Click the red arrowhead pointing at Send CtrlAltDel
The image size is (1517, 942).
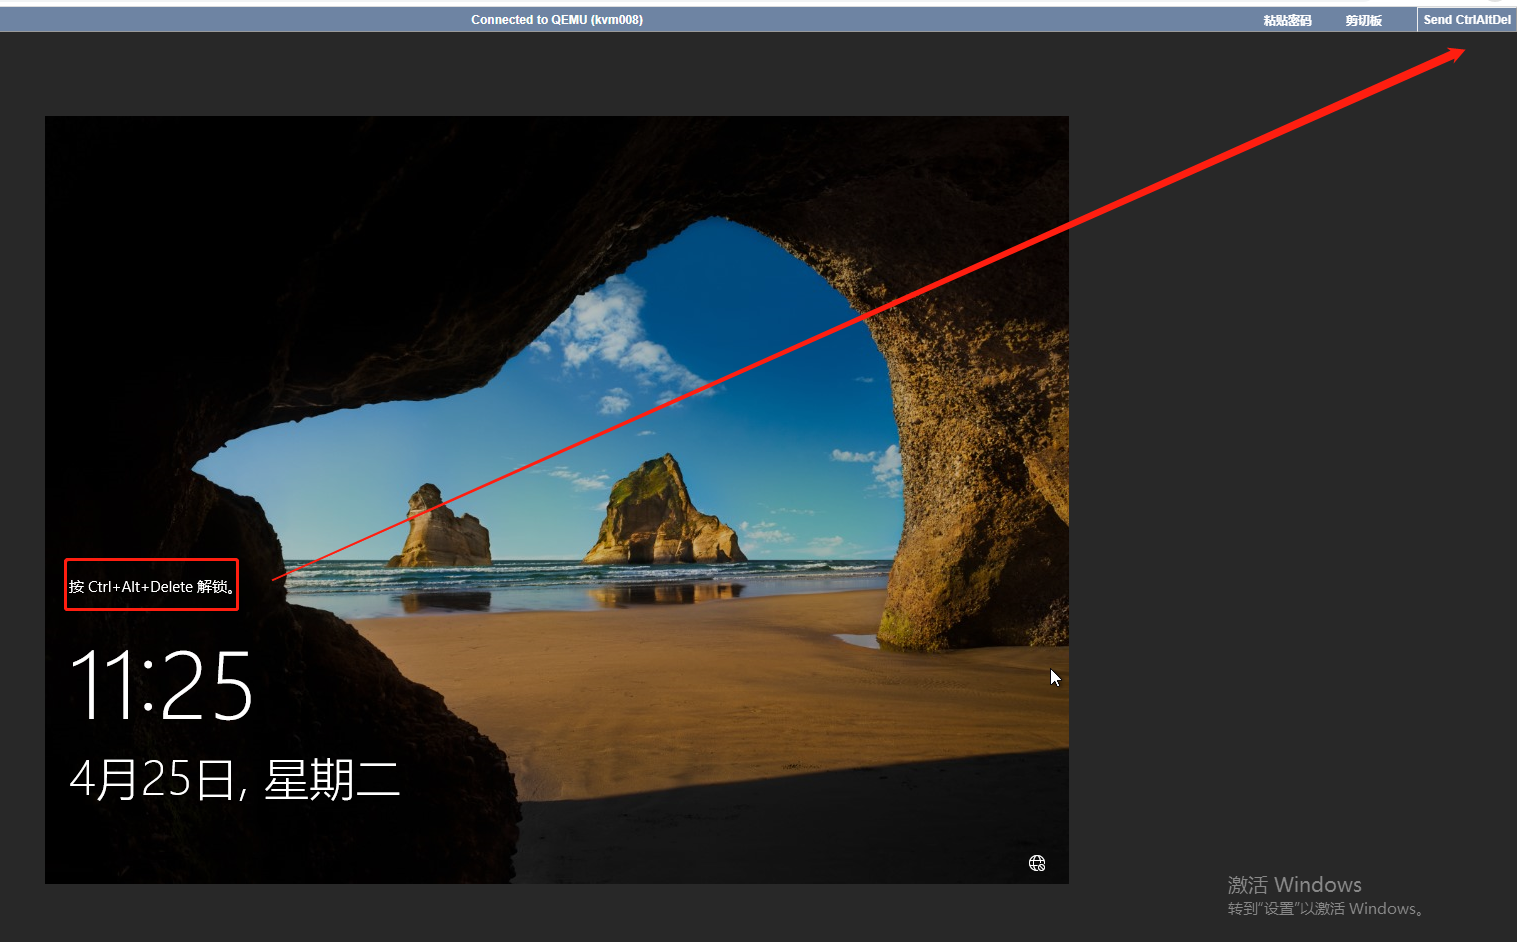coord(1455,53)
